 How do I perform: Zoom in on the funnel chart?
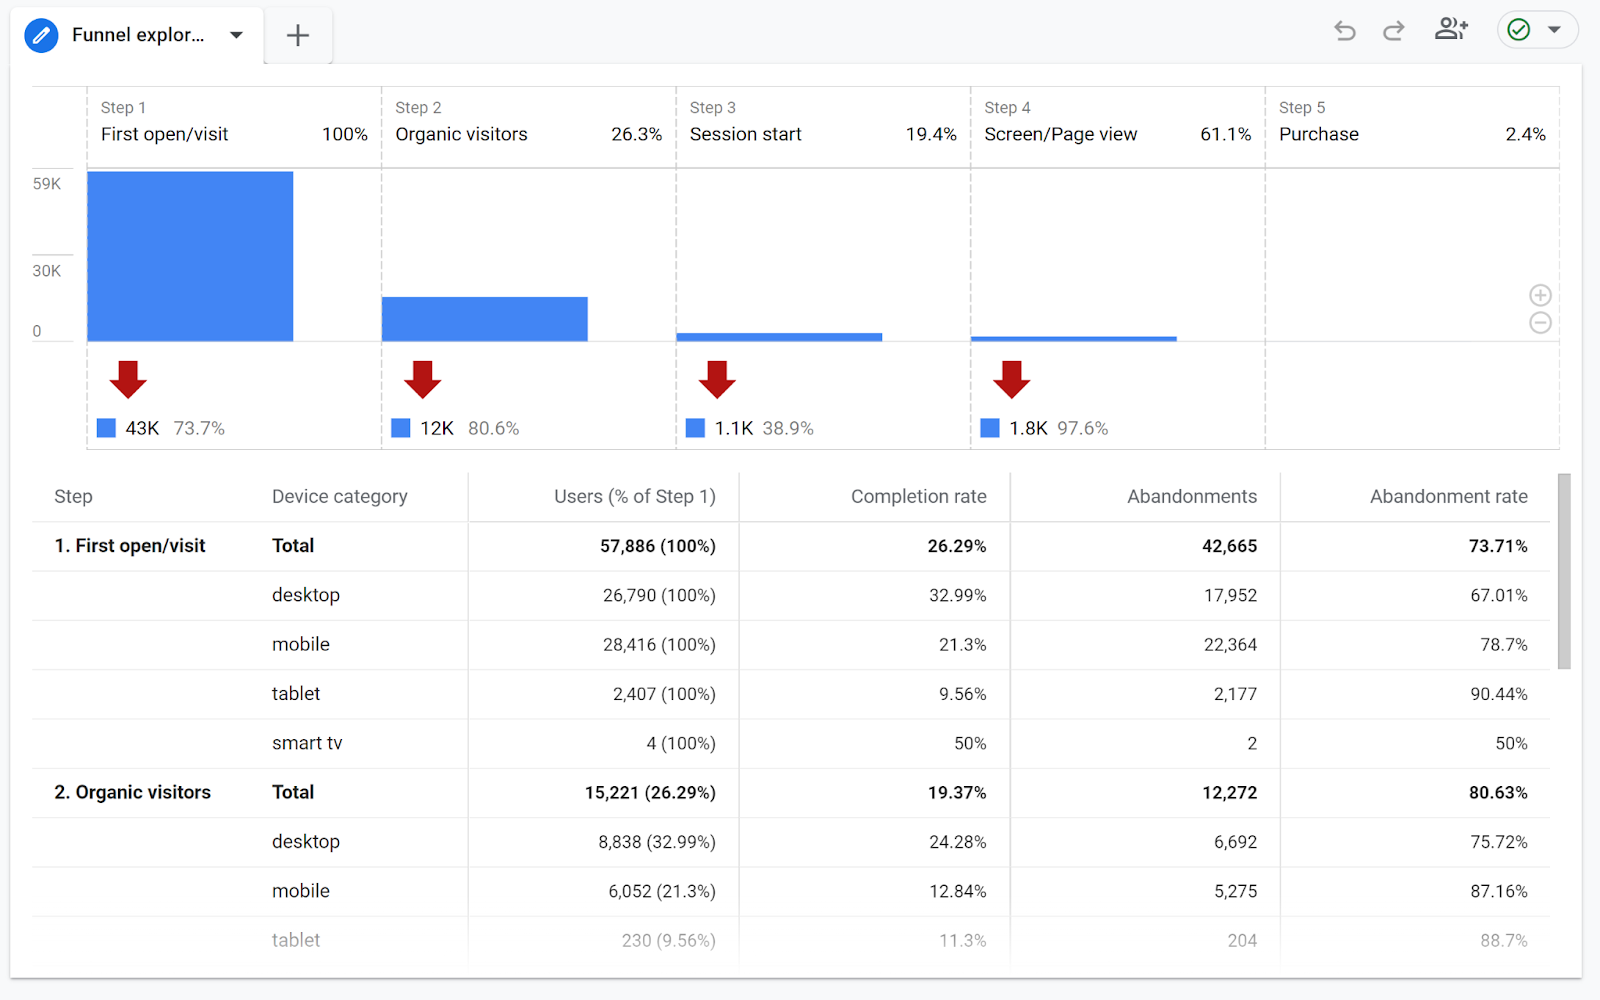[1539, 295]
